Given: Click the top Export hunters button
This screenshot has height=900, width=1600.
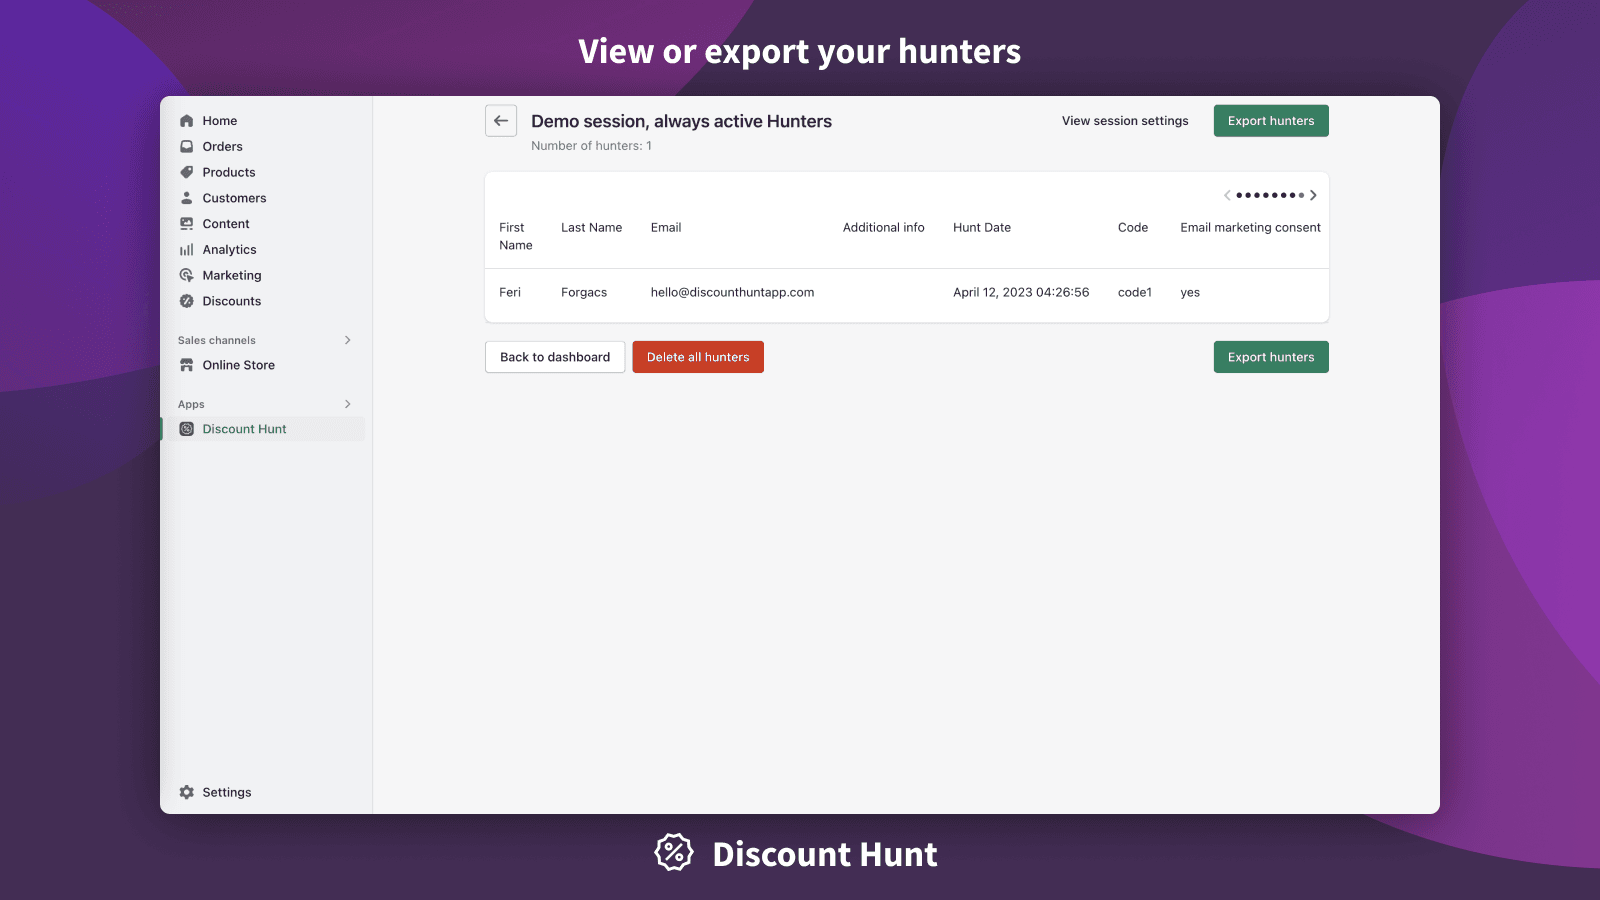Looking at the screenshot, I should click(x=1271, y=121).
